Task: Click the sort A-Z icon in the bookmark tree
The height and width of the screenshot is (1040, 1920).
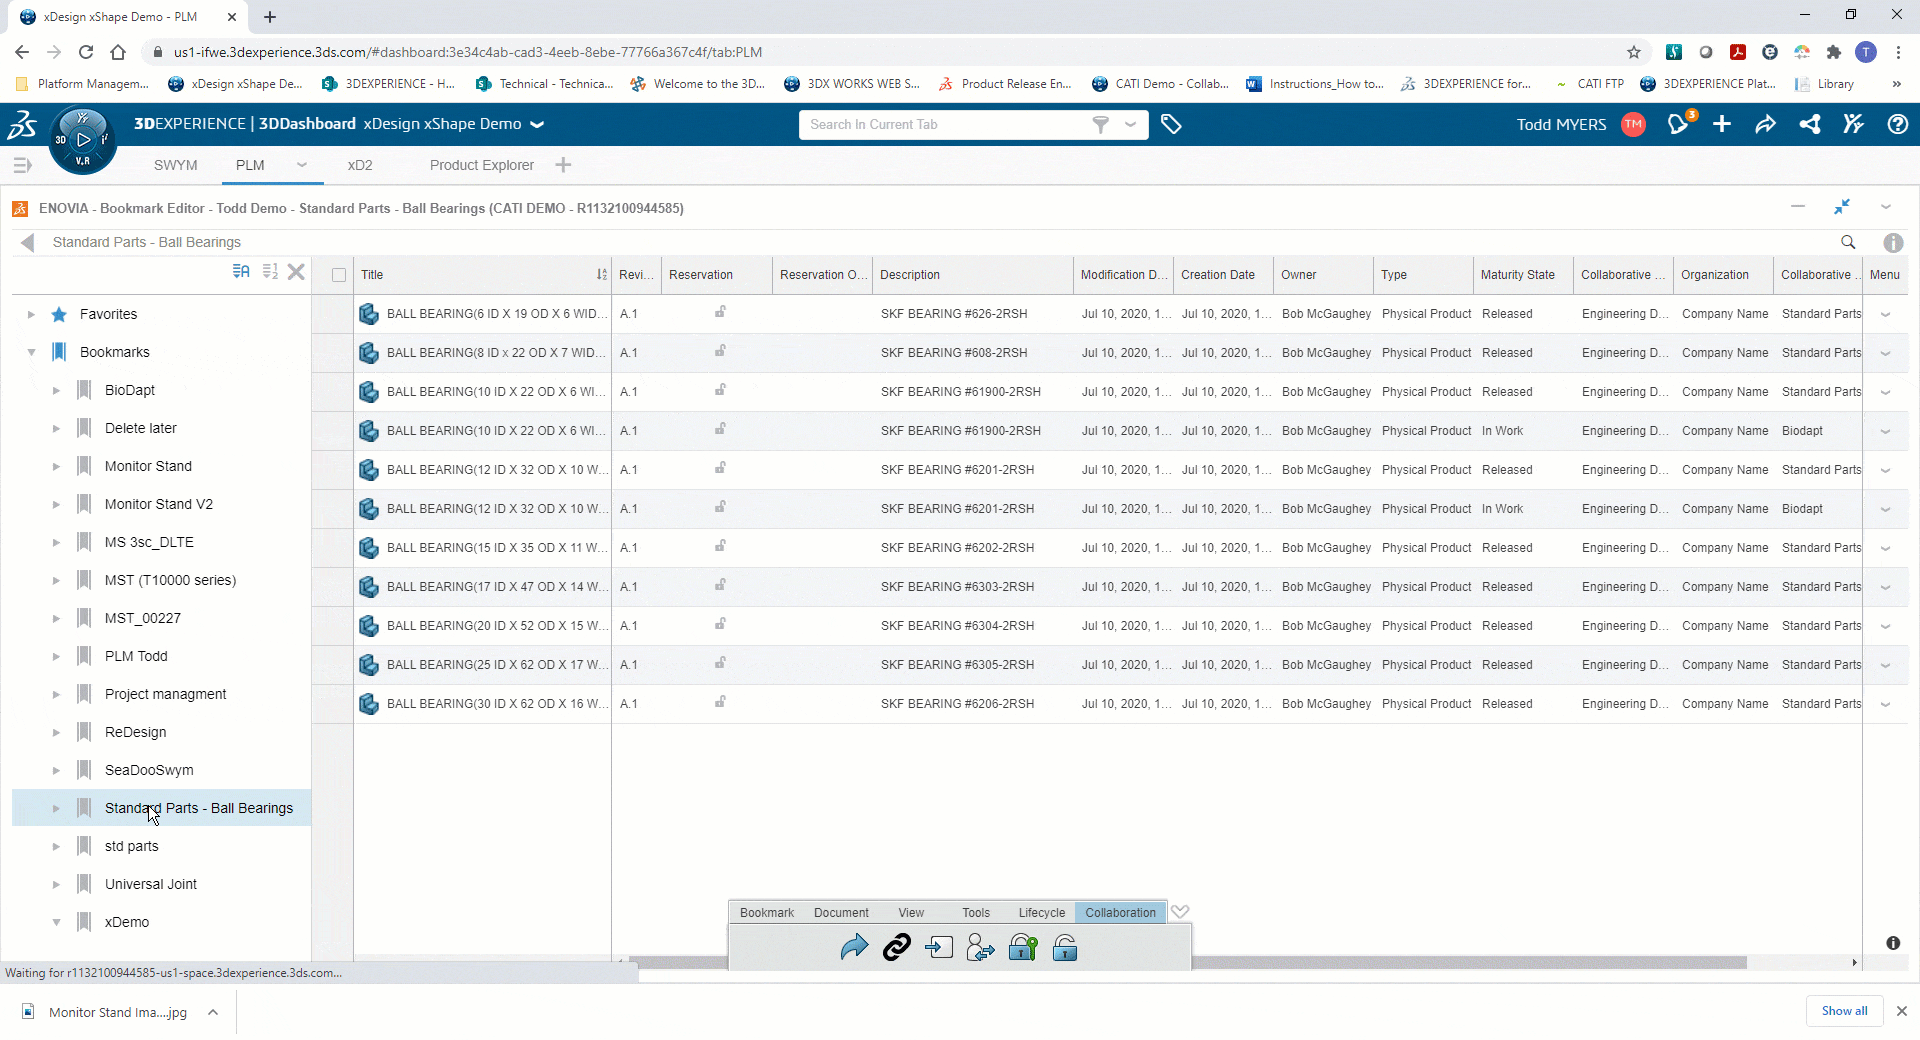Action: [241, 271]
